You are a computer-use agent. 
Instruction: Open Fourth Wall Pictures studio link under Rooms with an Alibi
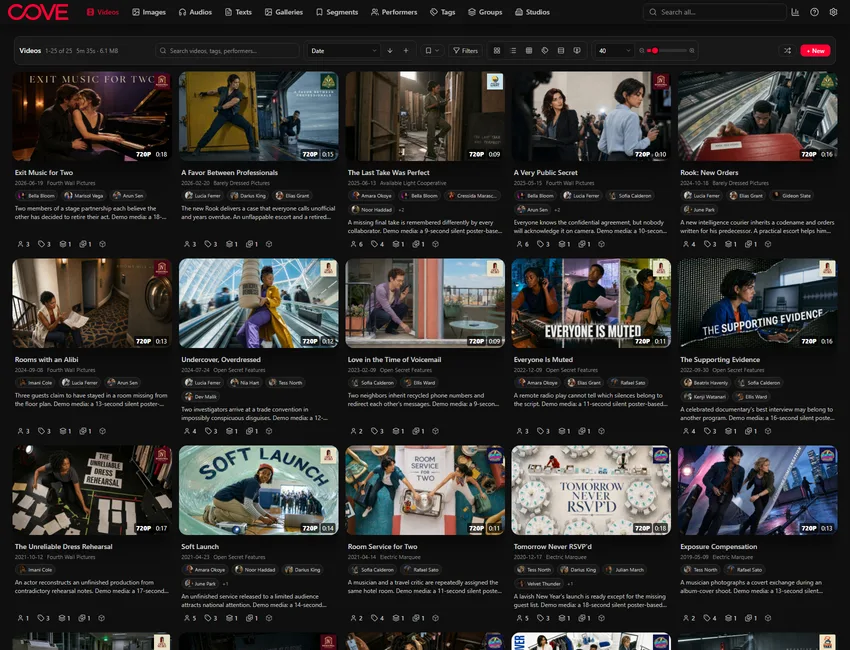coord(71,370)
